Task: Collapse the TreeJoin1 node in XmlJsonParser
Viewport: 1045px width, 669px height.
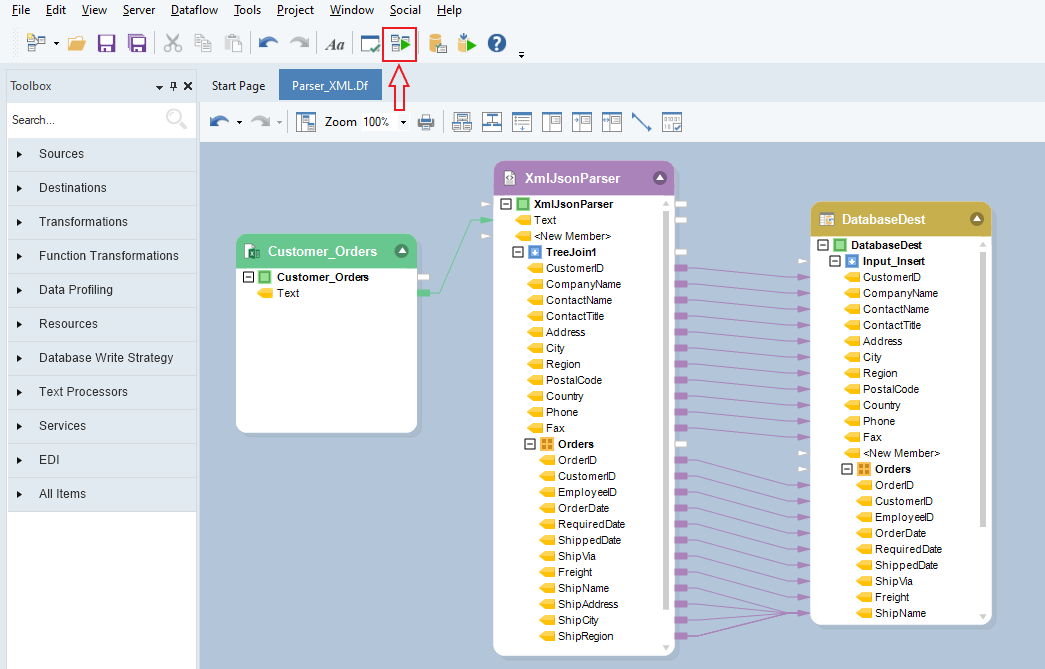Action: (x=518, y=252)
